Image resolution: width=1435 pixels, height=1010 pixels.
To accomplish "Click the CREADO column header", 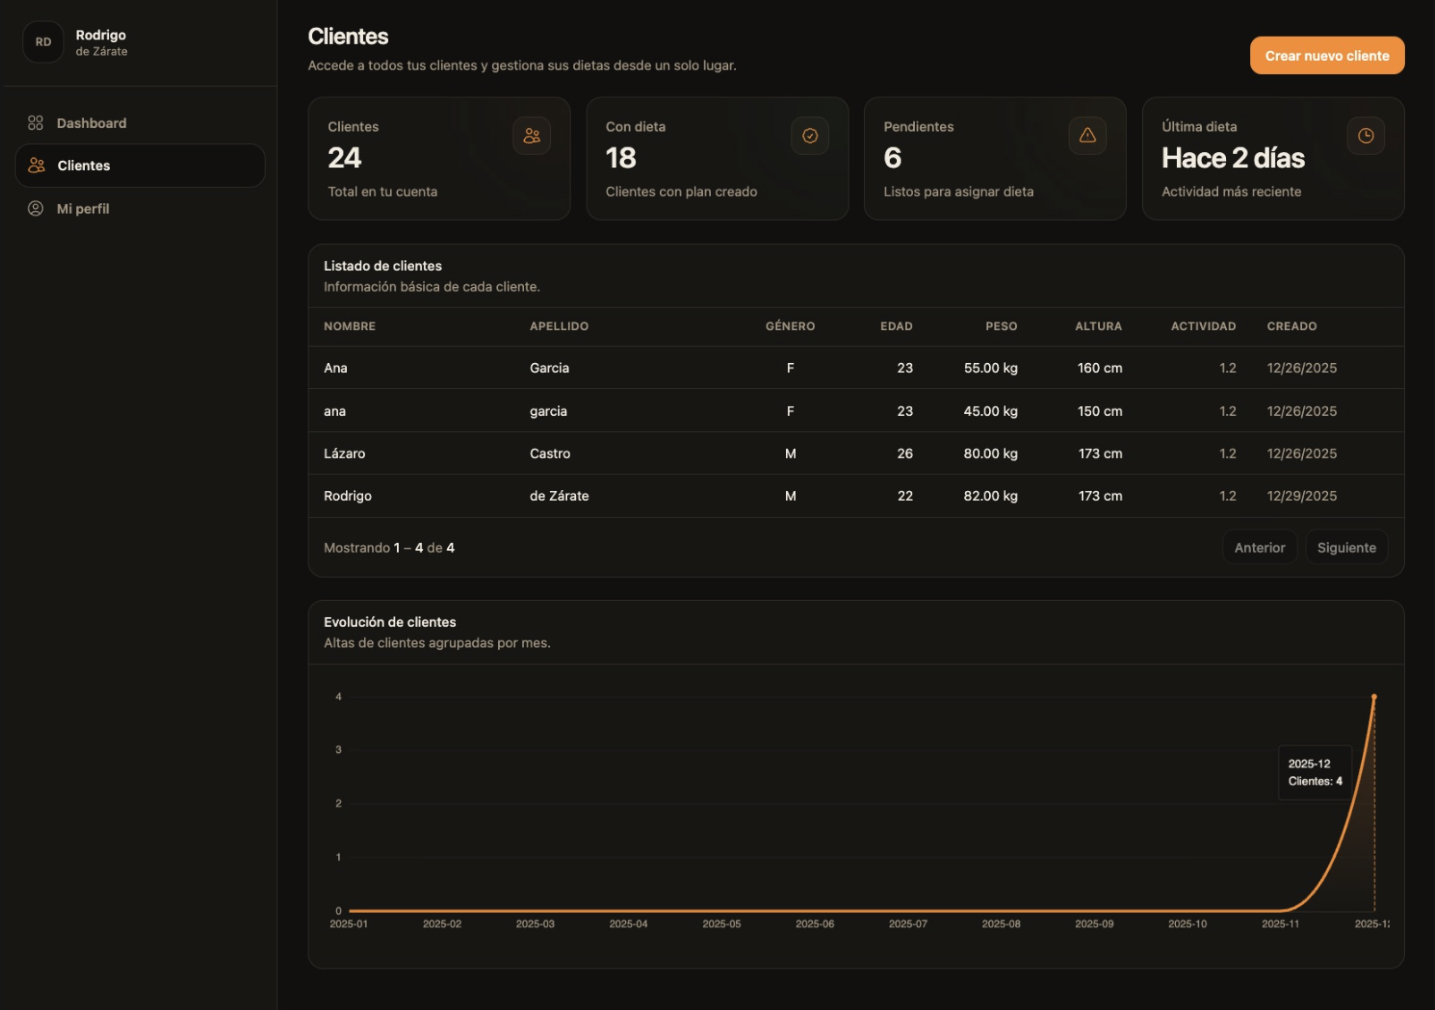I will (x=1291, y=326).
